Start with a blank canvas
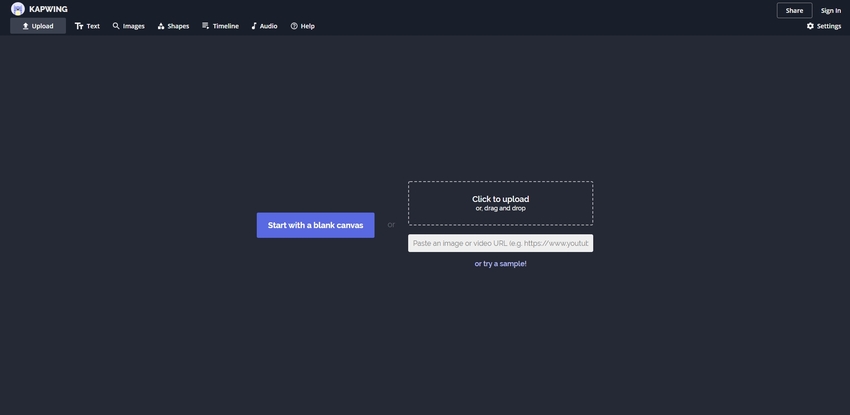Viewport: 850px width, 415px height. pyautogui.click(x=315, y=225)
